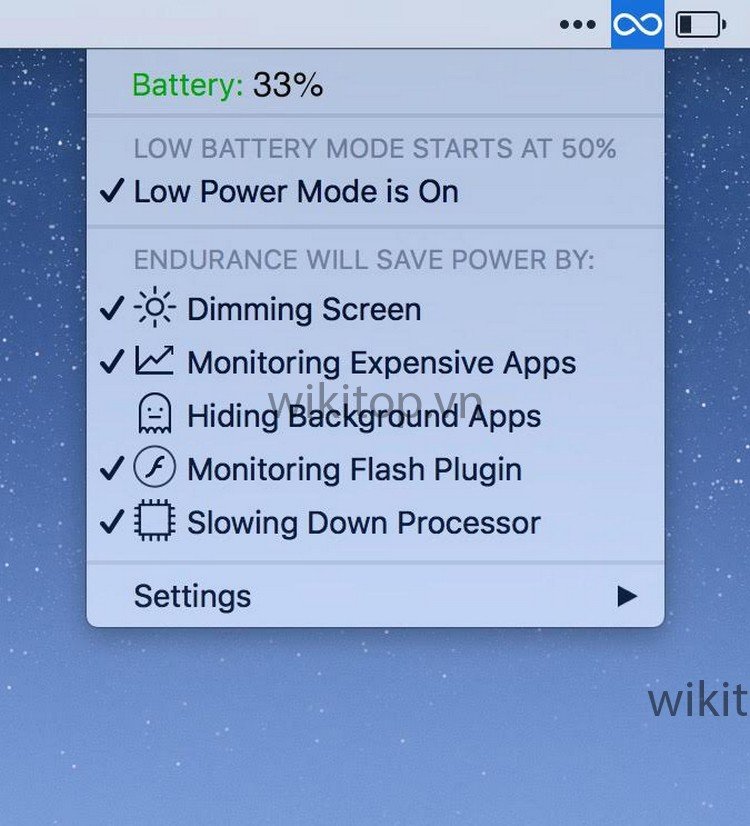750x826 pixels.
Task: Click the Endurance infinity icon in menu bar
Action: [x=638, y=24]
